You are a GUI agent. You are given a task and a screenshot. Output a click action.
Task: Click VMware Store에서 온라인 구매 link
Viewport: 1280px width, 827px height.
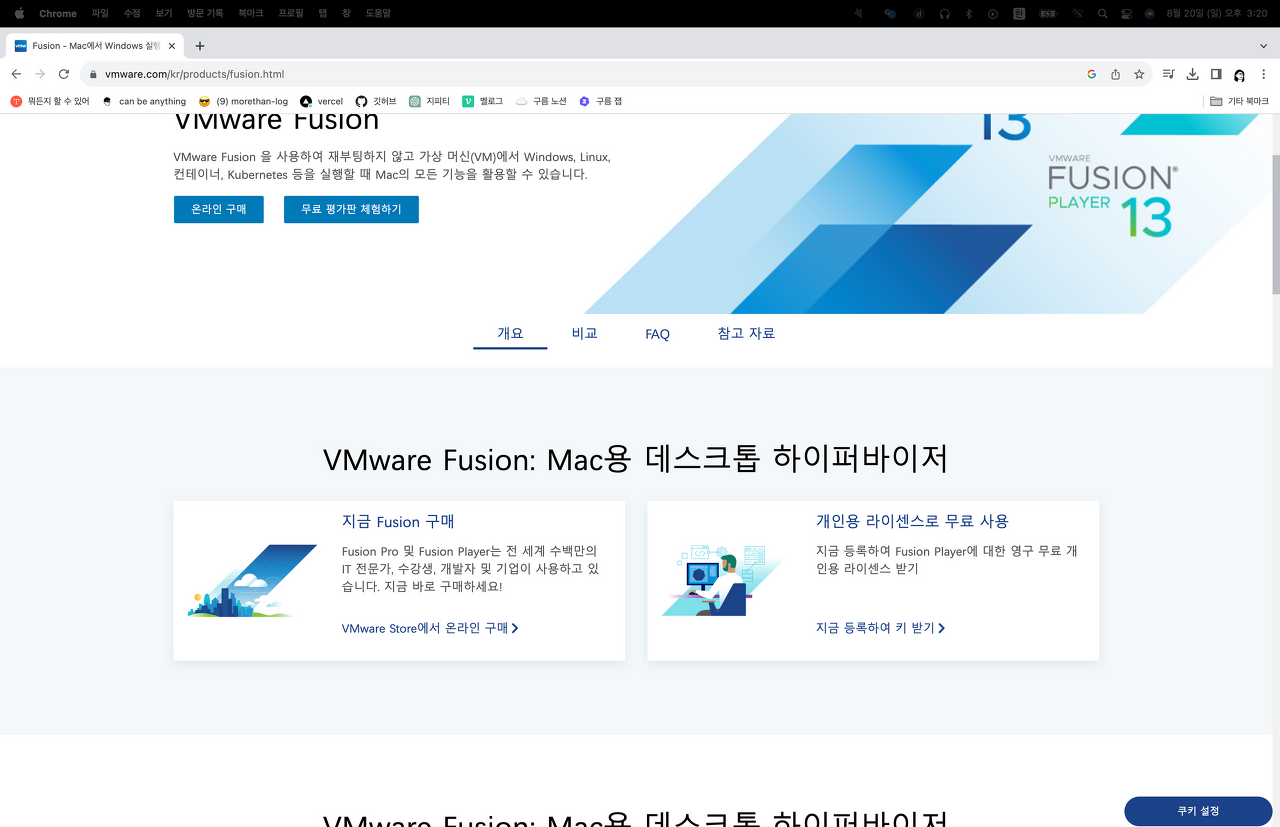pyautogui.click(x=430, y=628)
